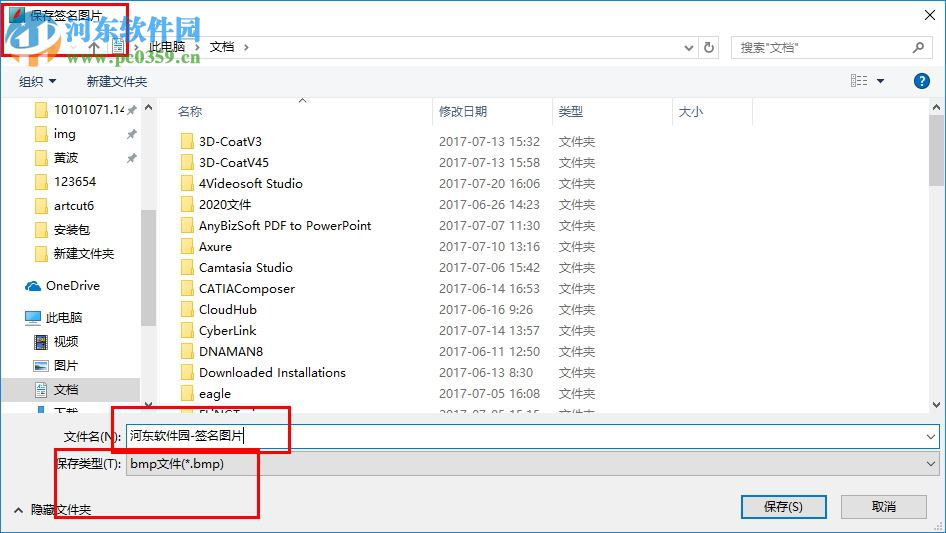Select the DNAMAN8 folder
The image size is (946, 533).
click(230, 352)
